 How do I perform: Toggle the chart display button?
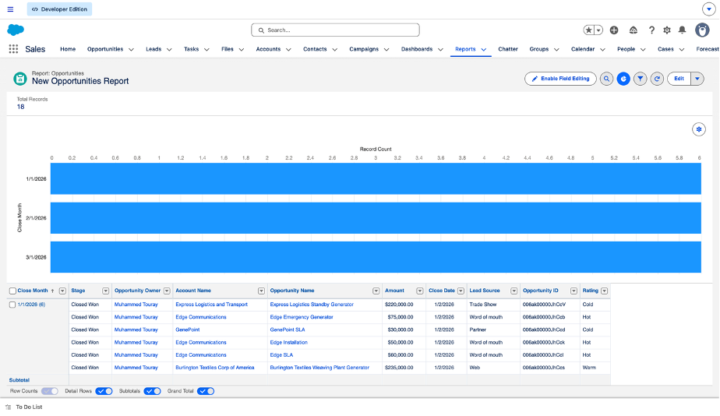[x=623, y=79]
